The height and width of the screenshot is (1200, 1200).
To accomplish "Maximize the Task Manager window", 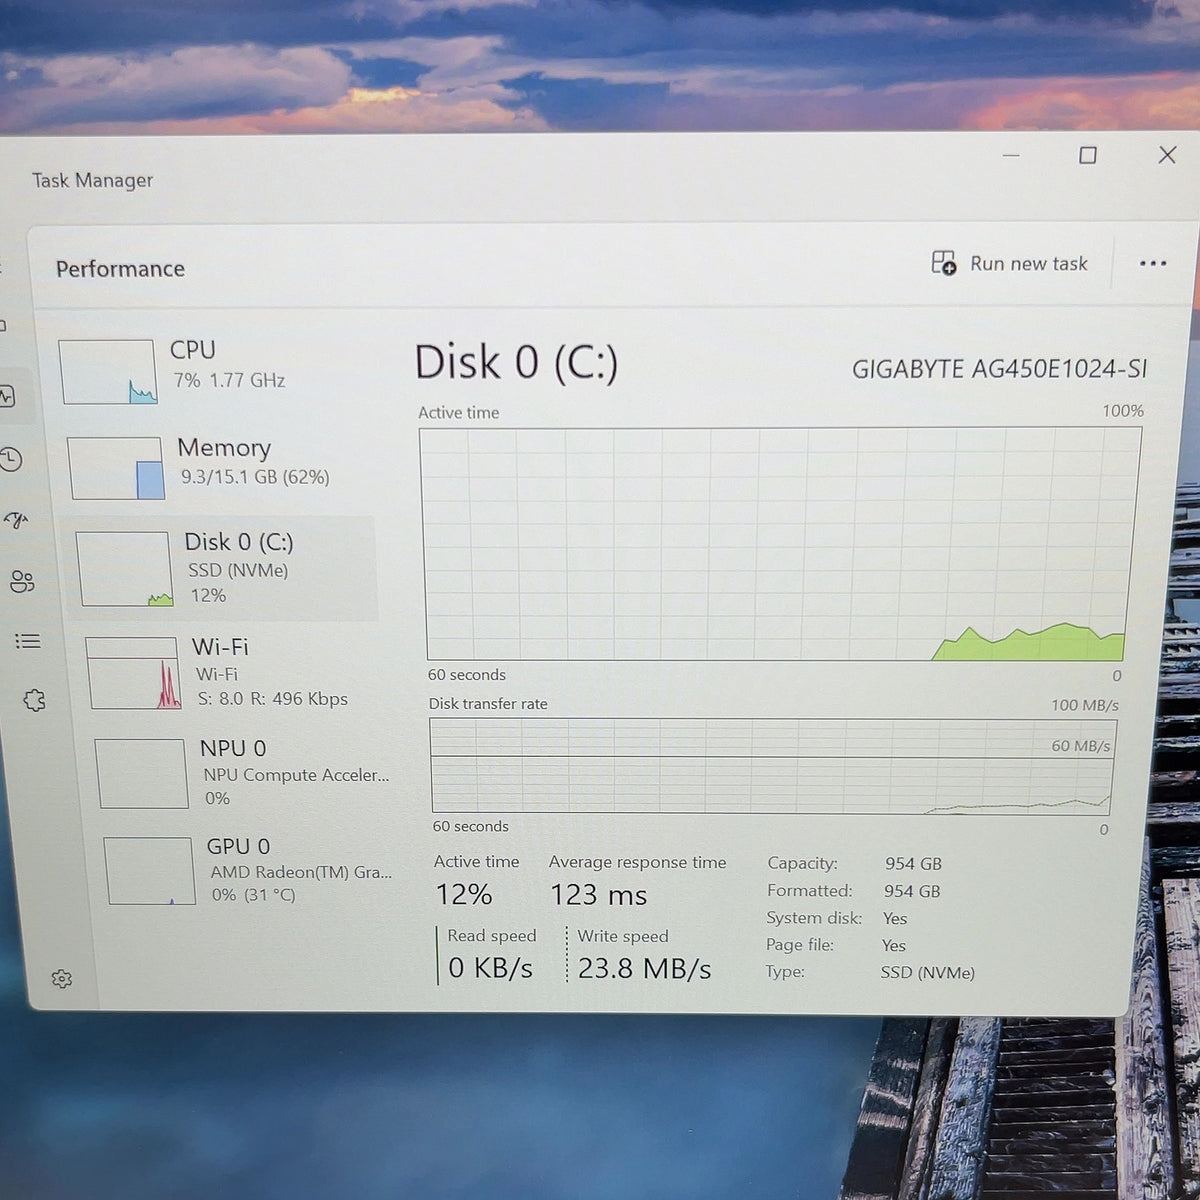I will coord(1088,155).
